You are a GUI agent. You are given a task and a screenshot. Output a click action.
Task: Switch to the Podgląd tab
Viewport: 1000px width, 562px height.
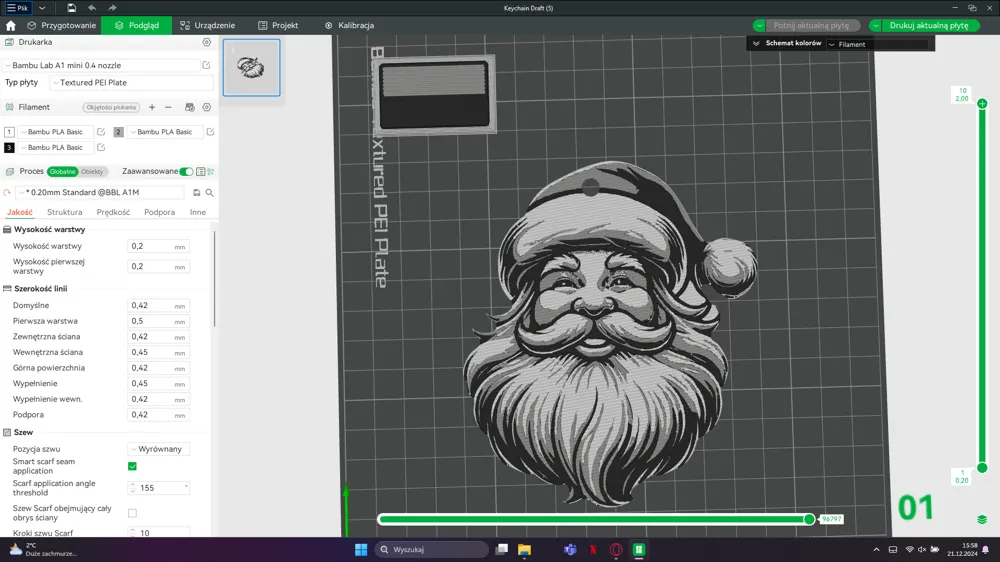pos(136,26)
